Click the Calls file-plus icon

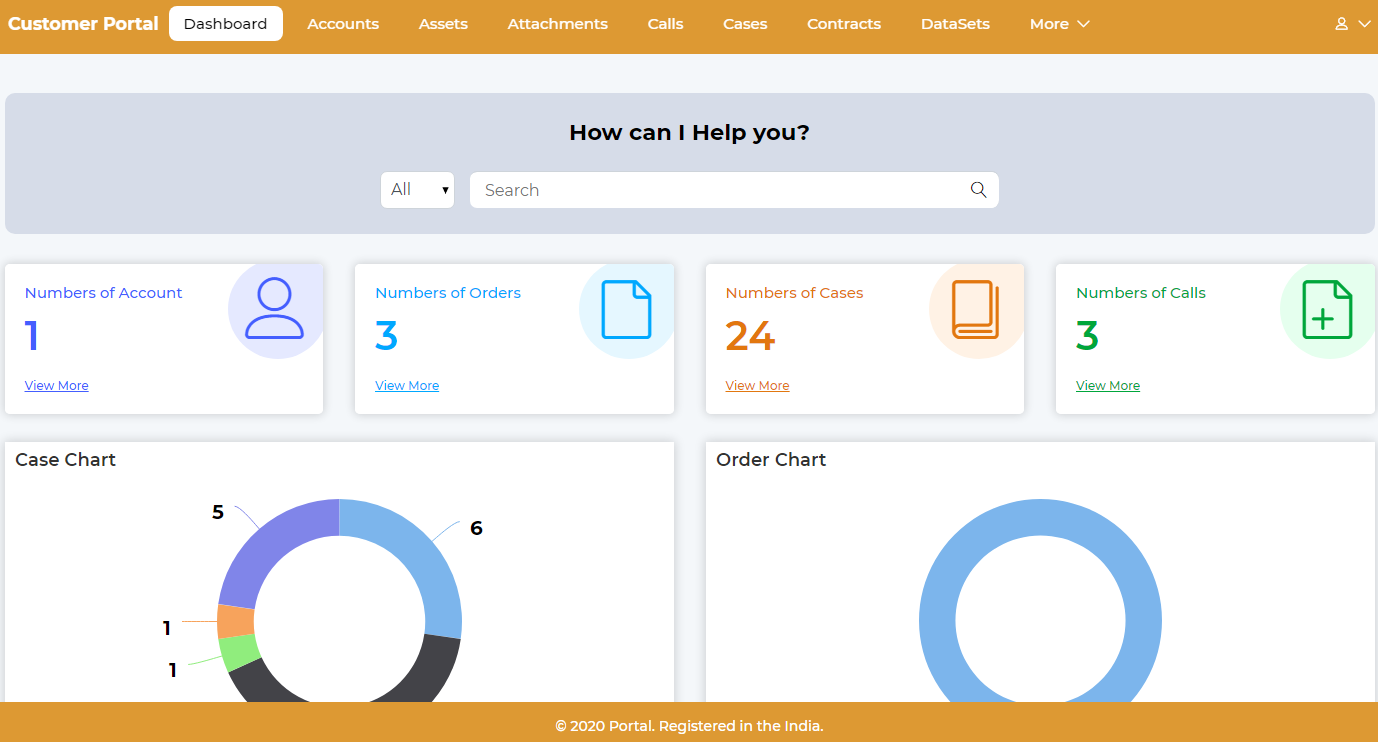click(x=1327, y=309)
